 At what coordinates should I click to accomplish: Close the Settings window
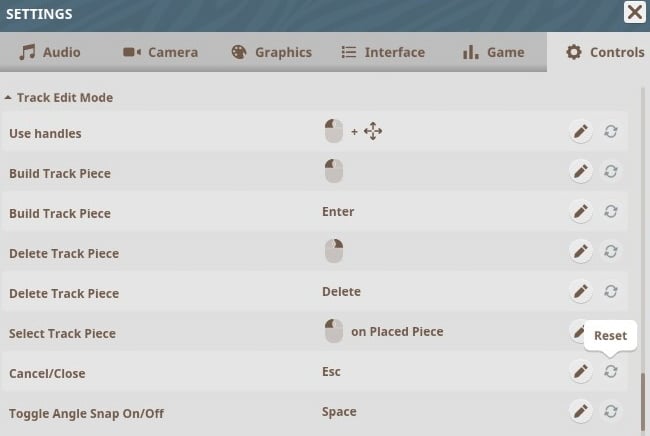click(634, 12)
